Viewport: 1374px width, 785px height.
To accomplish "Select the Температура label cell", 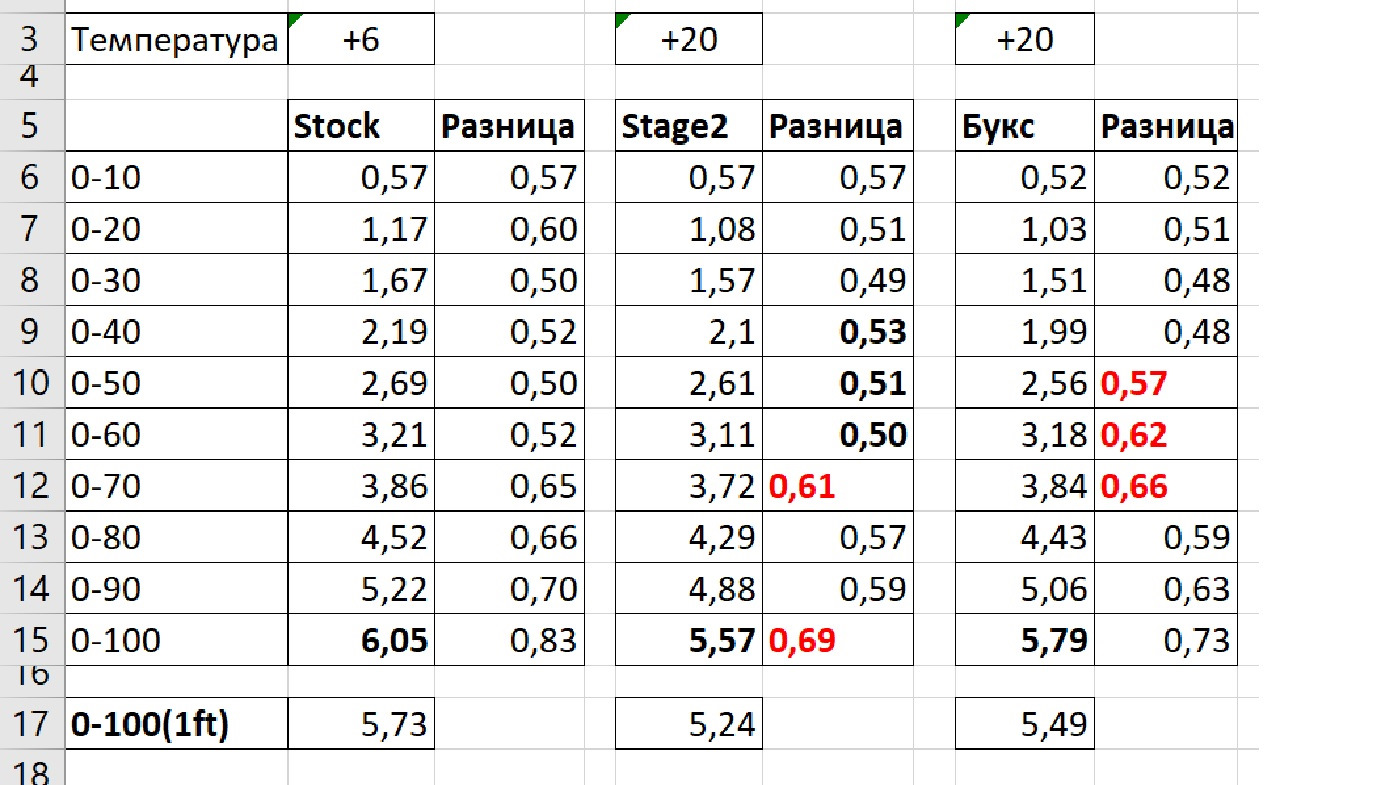I will pyautogui.click(x=176, y=39).
